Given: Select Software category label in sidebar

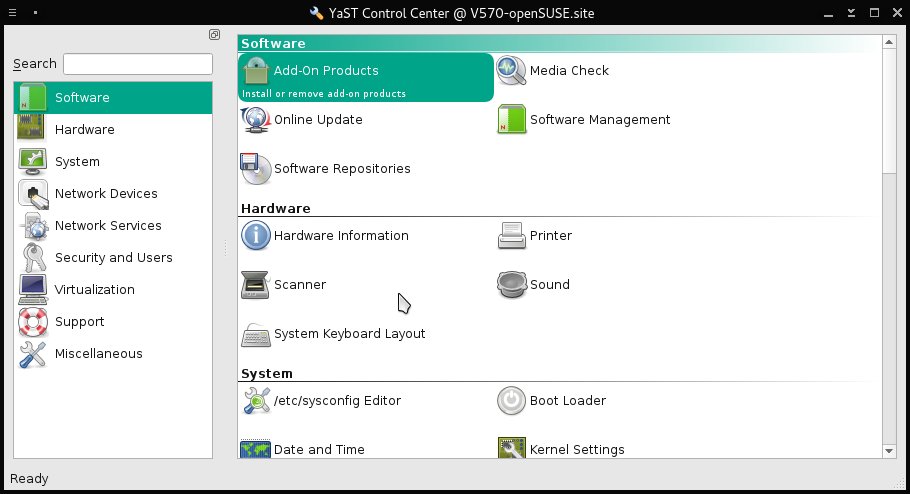Looking at the screenshot, I should coord(82,98).
